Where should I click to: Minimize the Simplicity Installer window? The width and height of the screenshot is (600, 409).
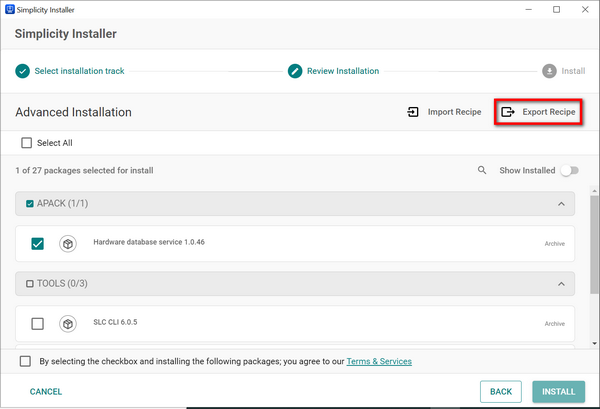tap(529, 10)
